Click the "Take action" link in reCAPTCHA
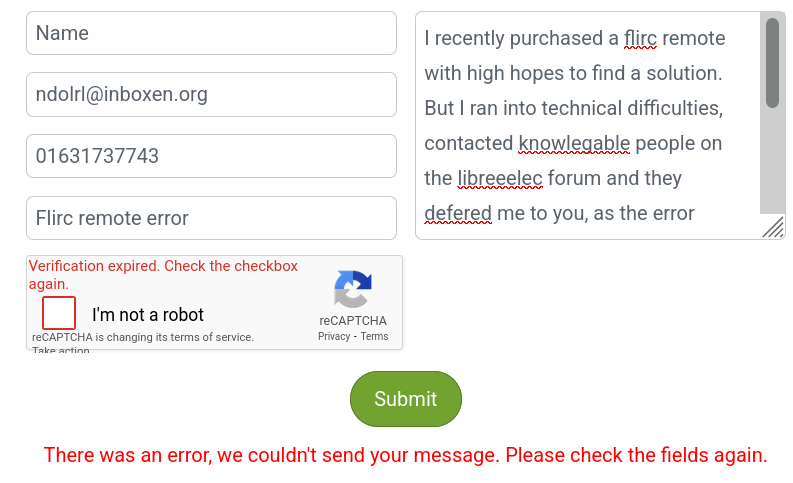Screen dimensions: 793x483 point(61,350)
